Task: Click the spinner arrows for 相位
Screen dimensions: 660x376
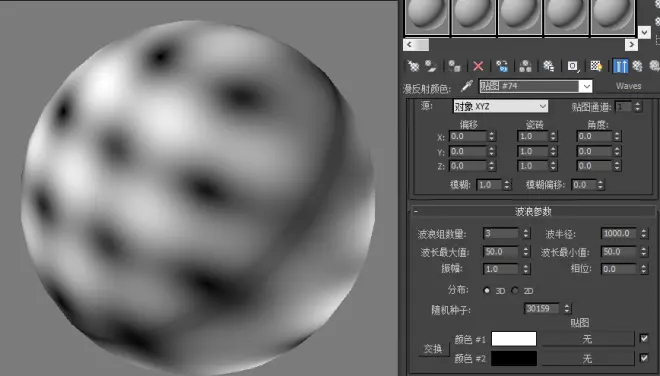Action: click(x=644, y=269)
